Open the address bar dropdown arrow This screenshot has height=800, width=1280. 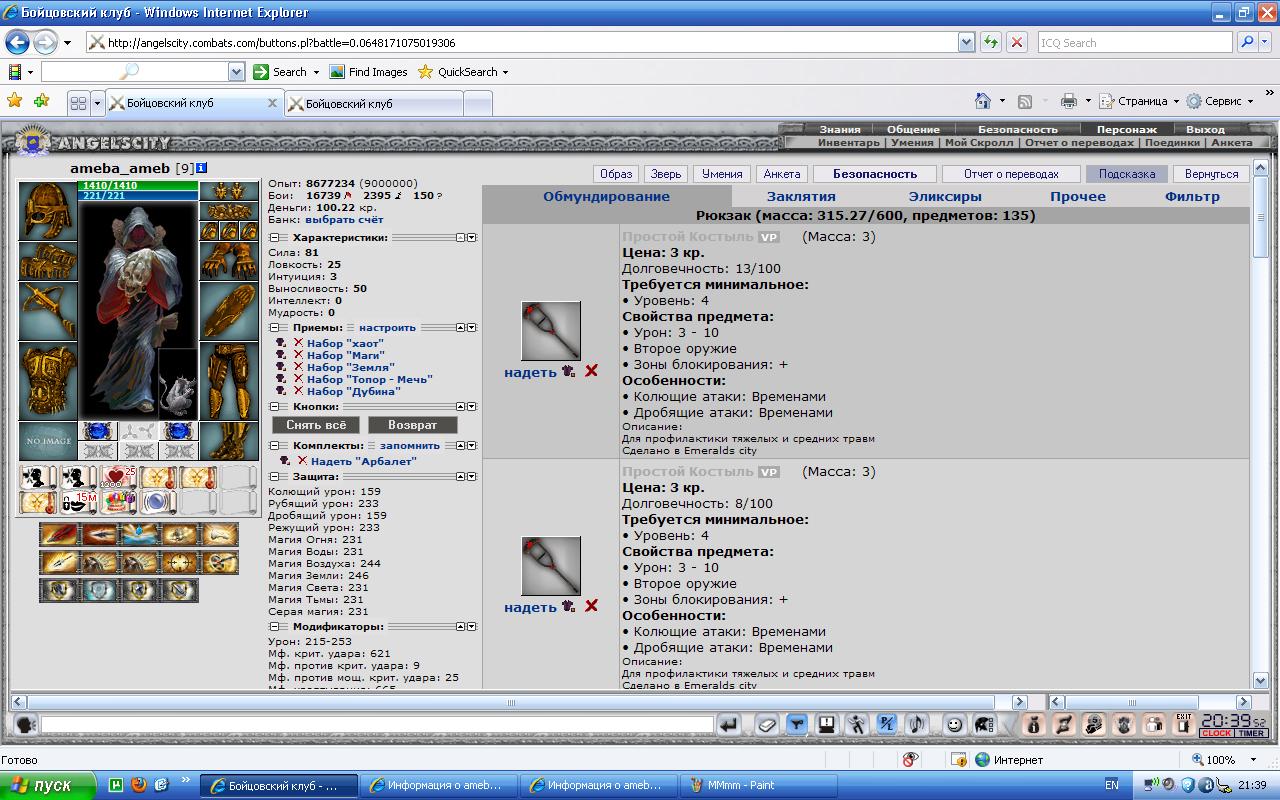click(966, 42)
